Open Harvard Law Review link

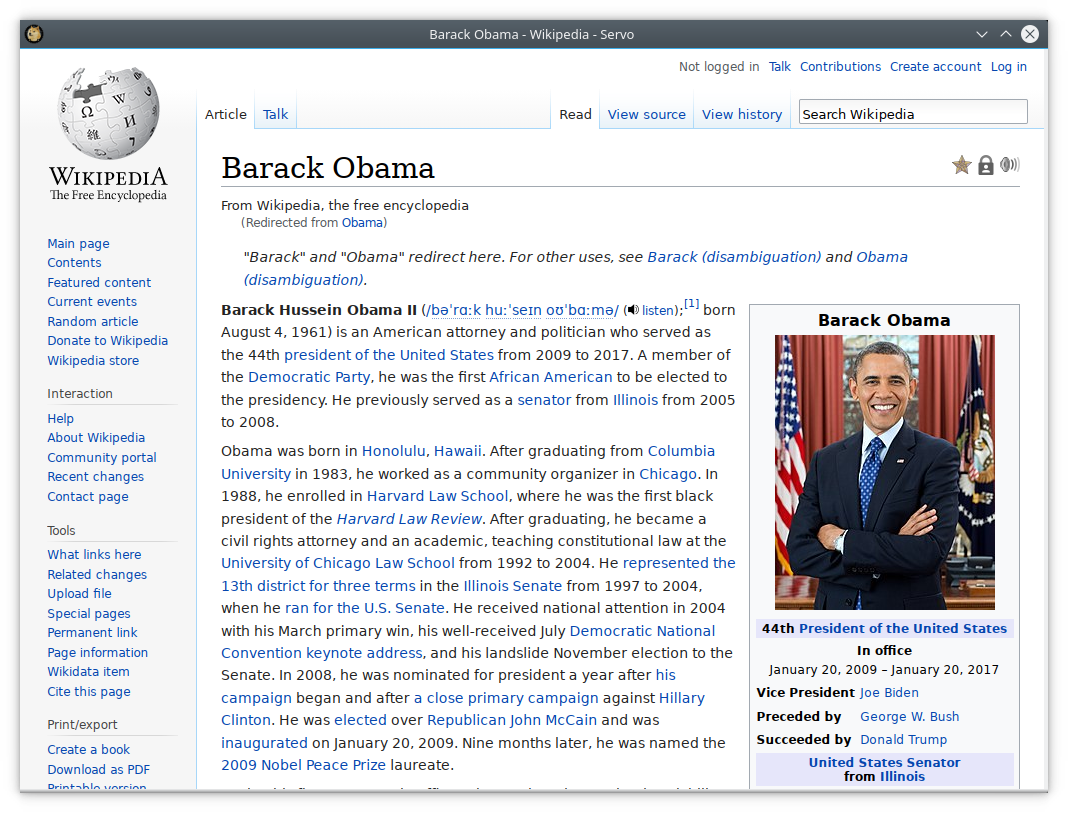(x=409, y=519)
